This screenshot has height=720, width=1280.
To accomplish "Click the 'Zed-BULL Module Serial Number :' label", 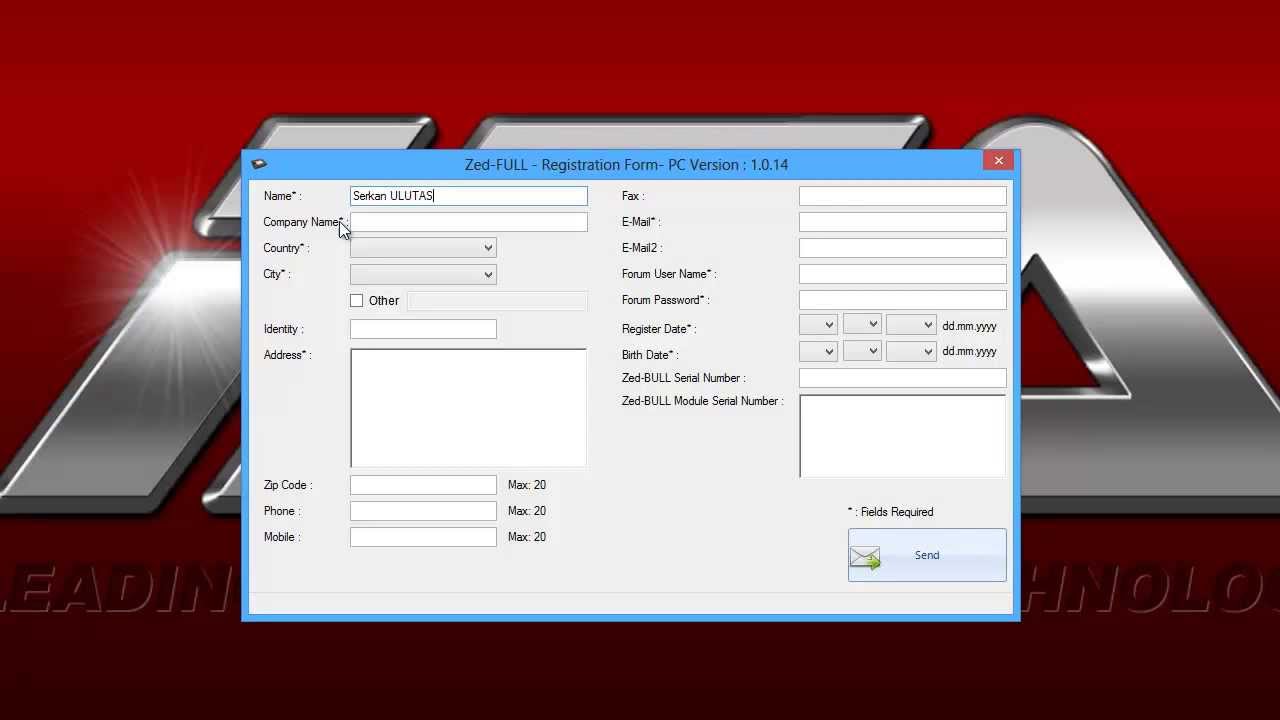I will click(703, 401).
